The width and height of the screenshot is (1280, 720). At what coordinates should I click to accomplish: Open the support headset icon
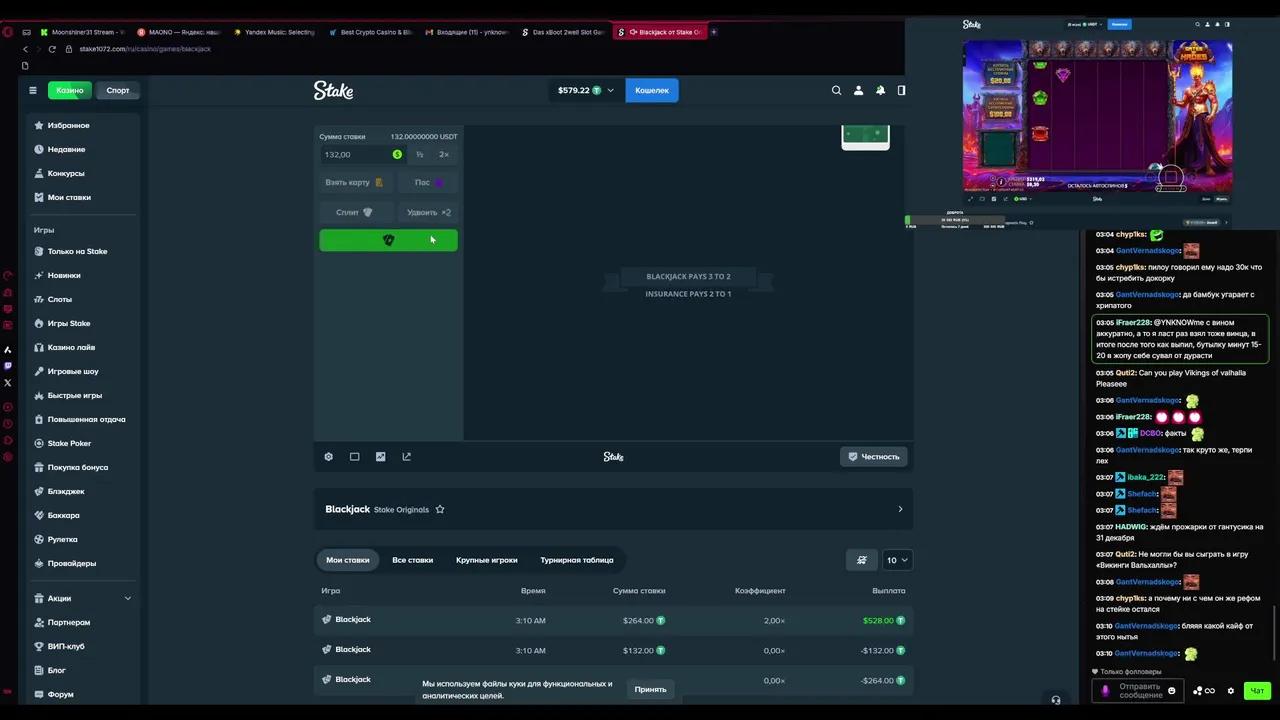tap(1056, 700)
